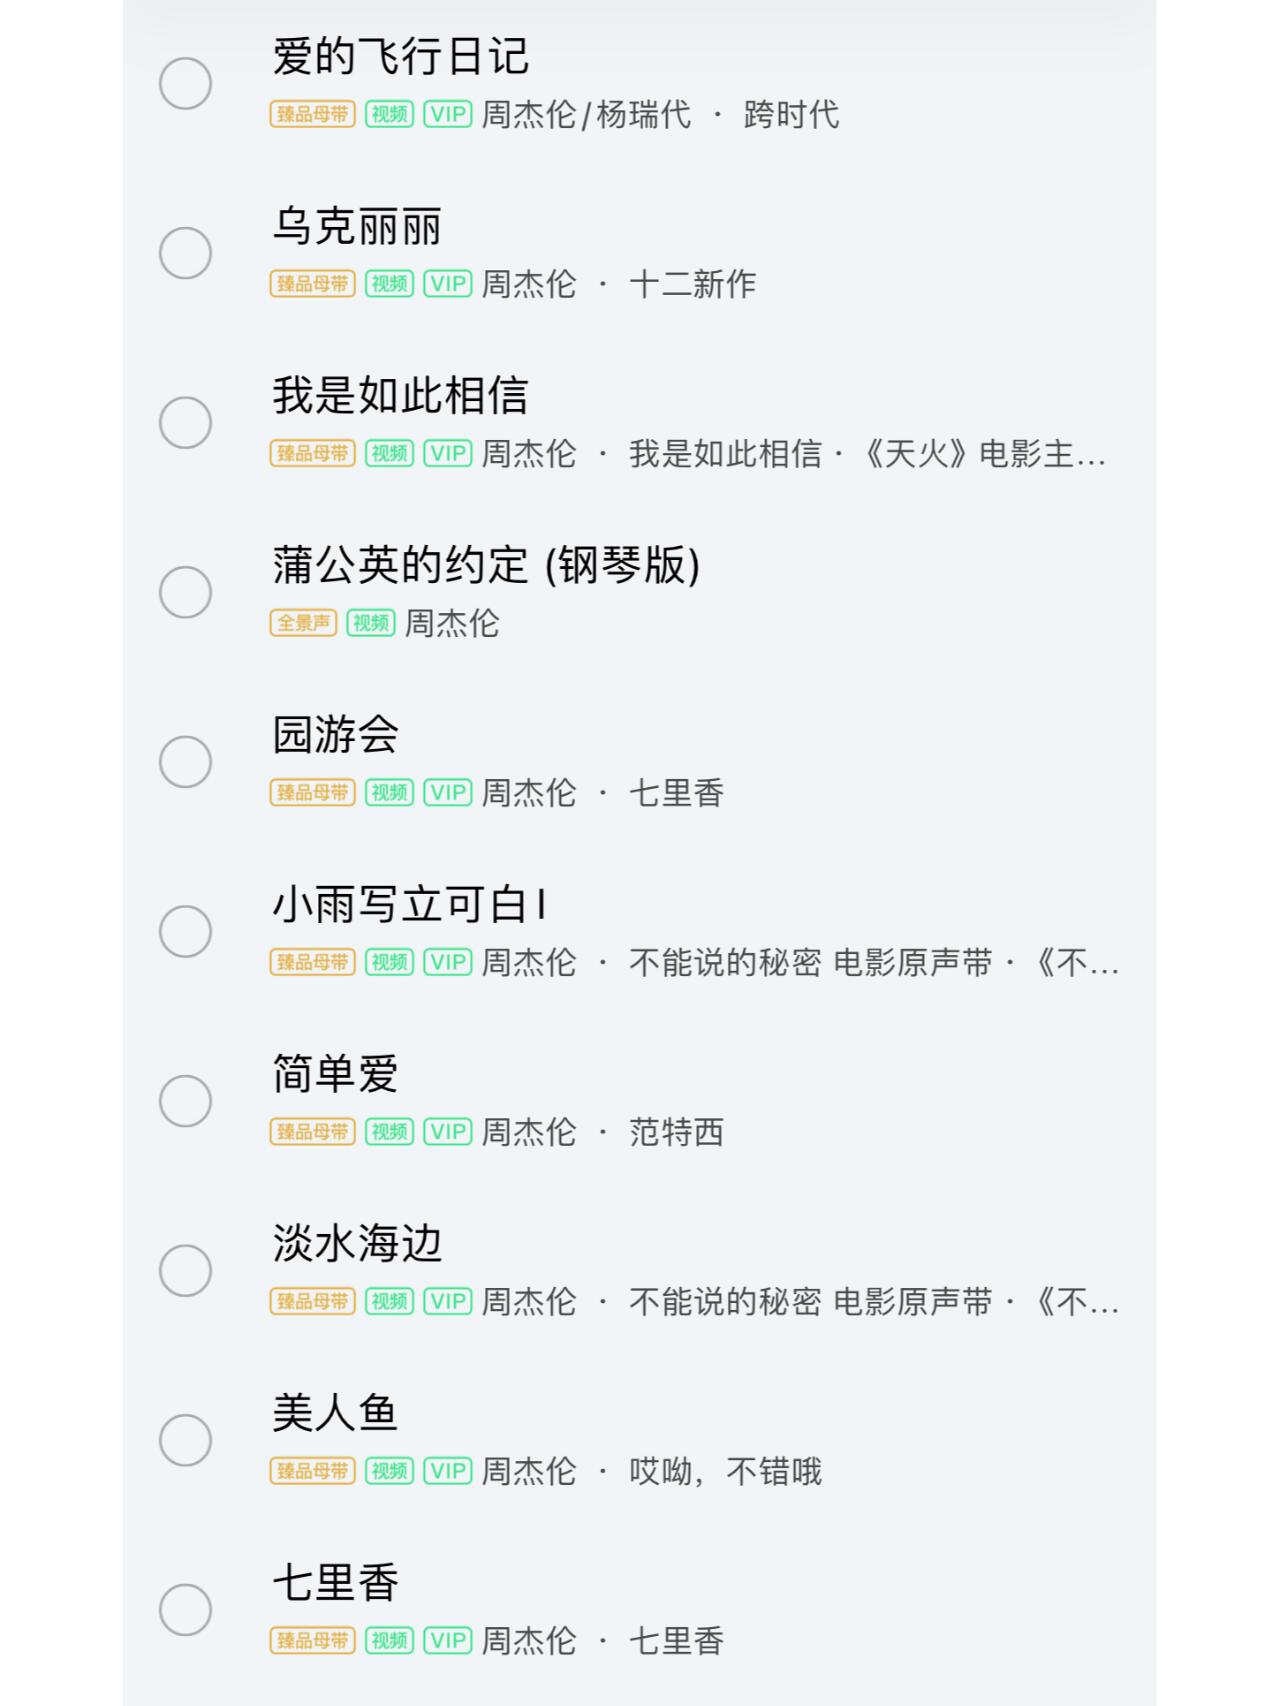Select the circle for 小雨写立可白 I
The image size is (1280, 1706).
(185, 931)
